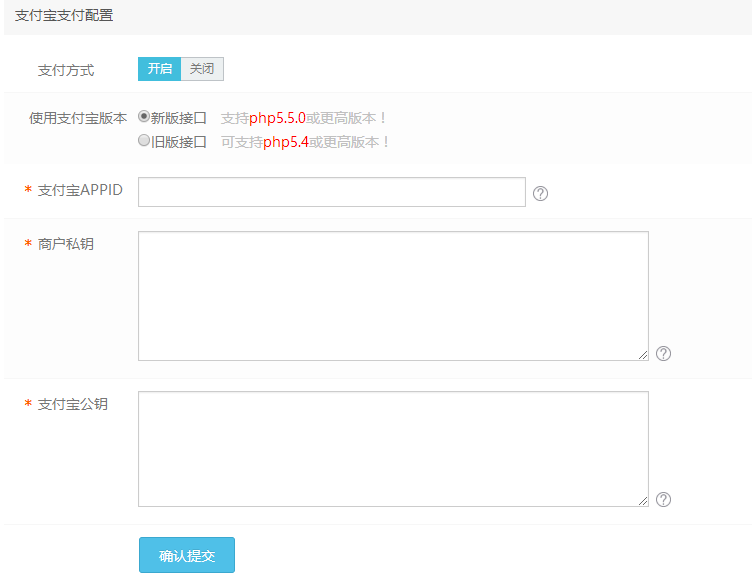The height and width of the screenshot is (588, 752).
Task: Switch payment method to 开启
Action: [x=159, y=69]
